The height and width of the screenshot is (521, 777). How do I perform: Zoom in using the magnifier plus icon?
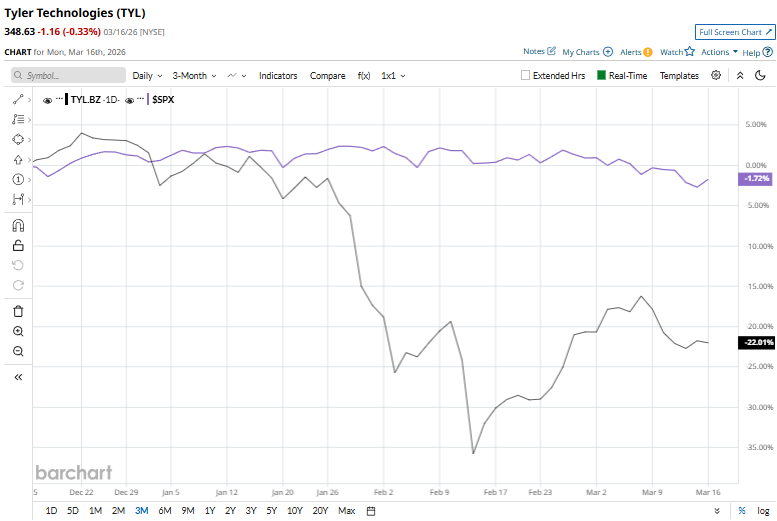17,331
